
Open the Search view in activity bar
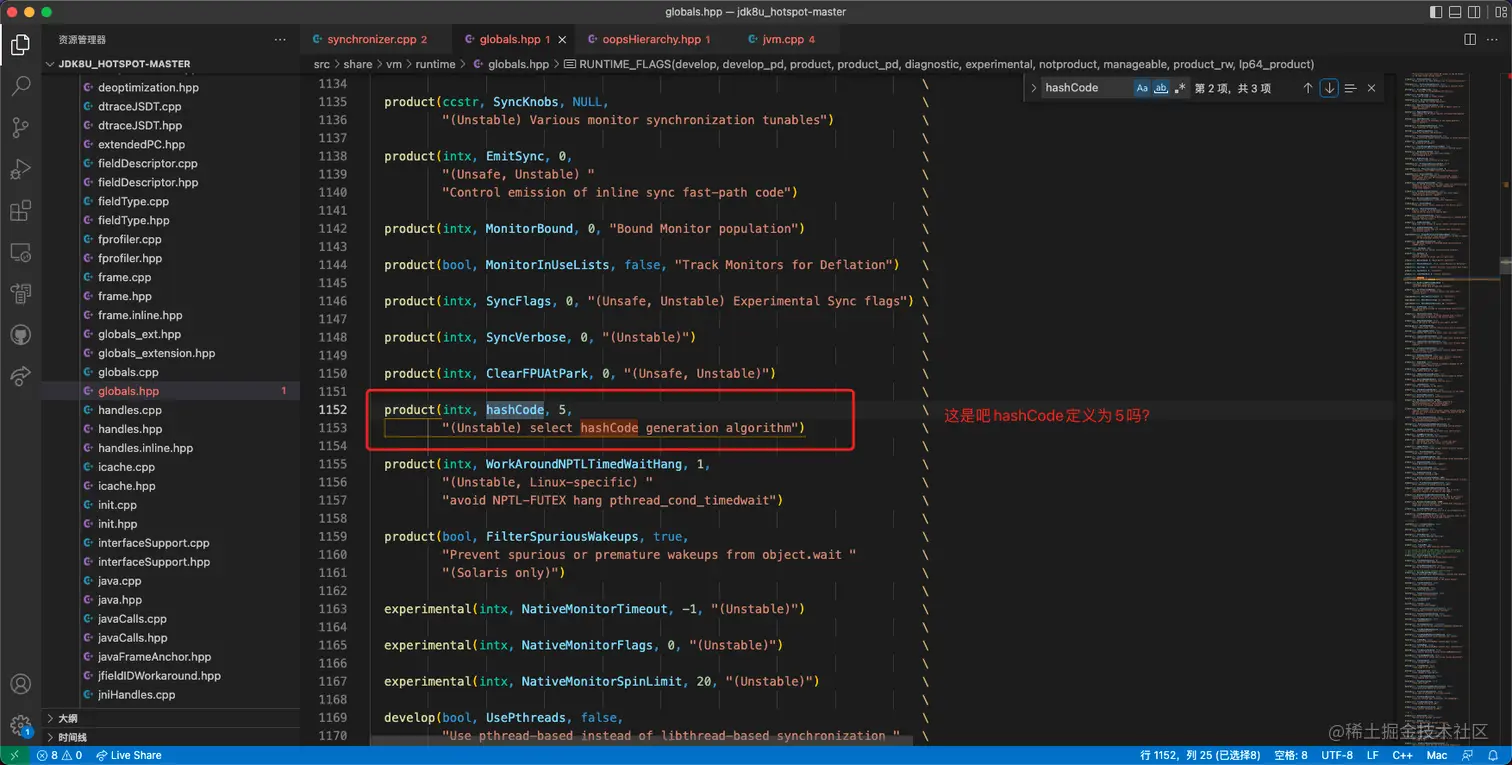pyautogui.click(x=20, y=86)
